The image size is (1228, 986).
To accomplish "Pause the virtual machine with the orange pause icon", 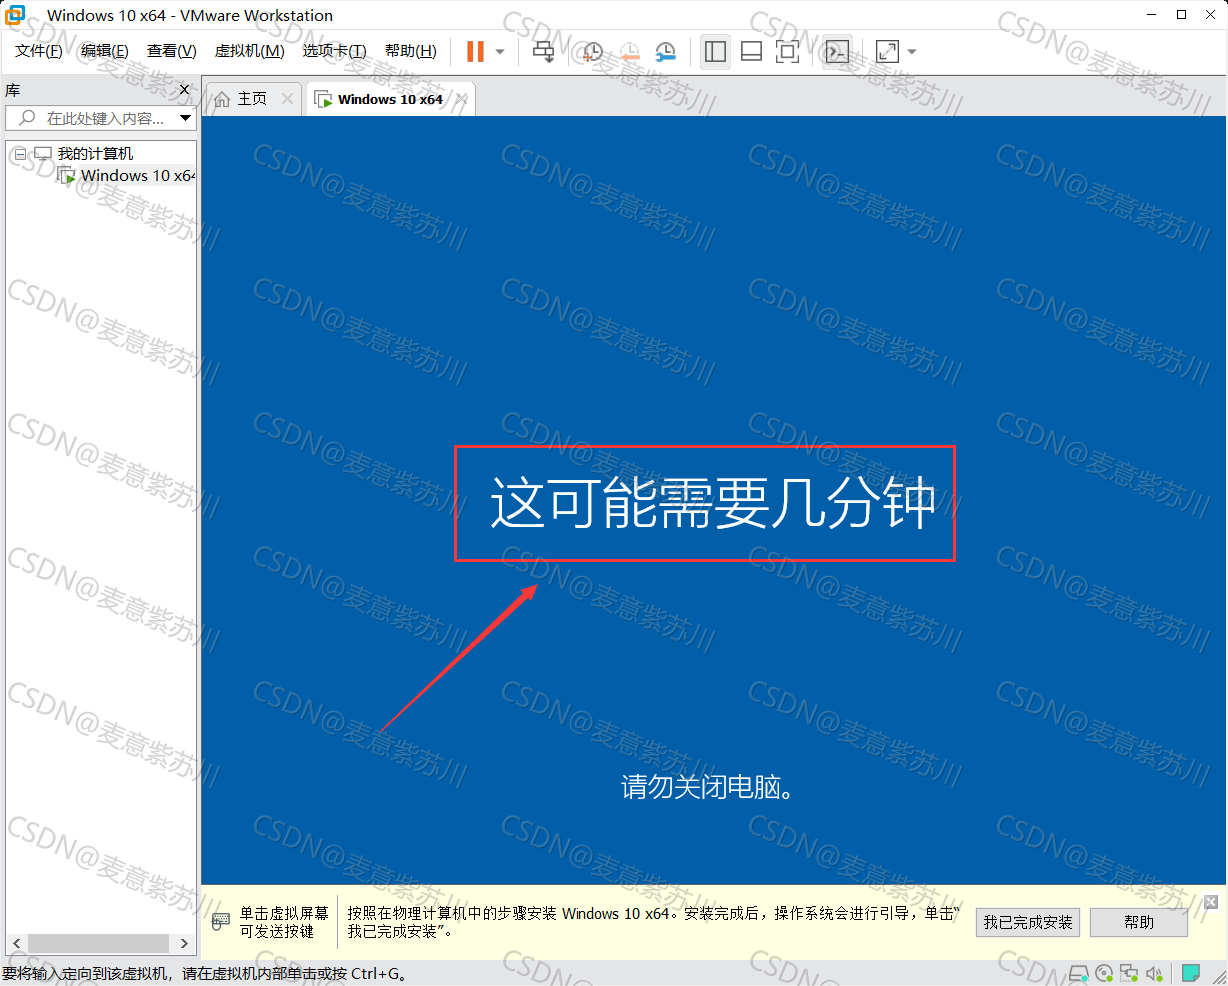I will [x=475, y=51].
